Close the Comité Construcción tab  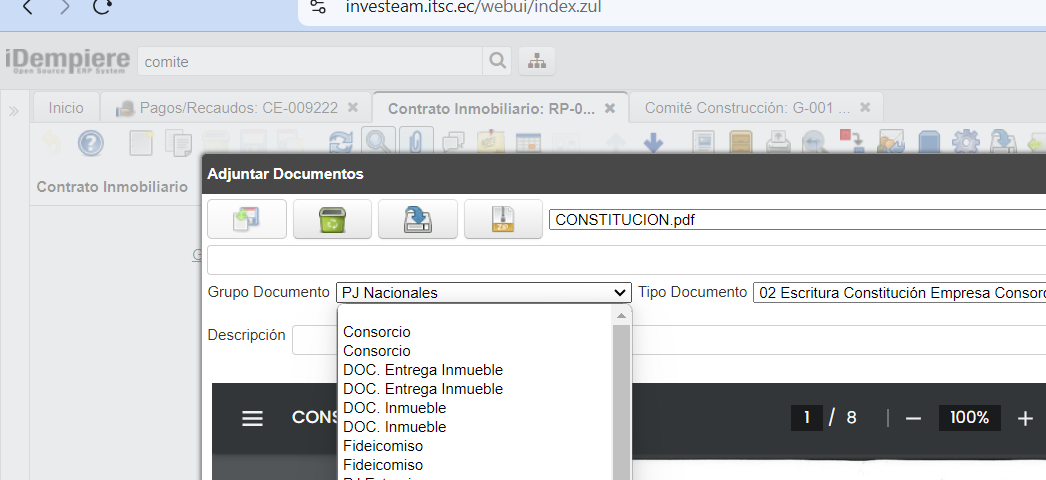tap(865, 107)
